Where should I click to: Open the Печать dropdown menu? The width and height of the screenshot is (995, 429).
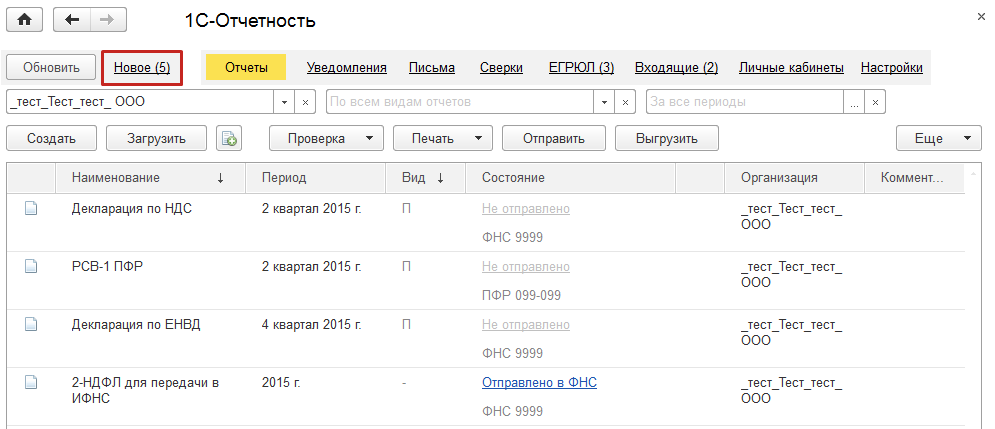478,139
